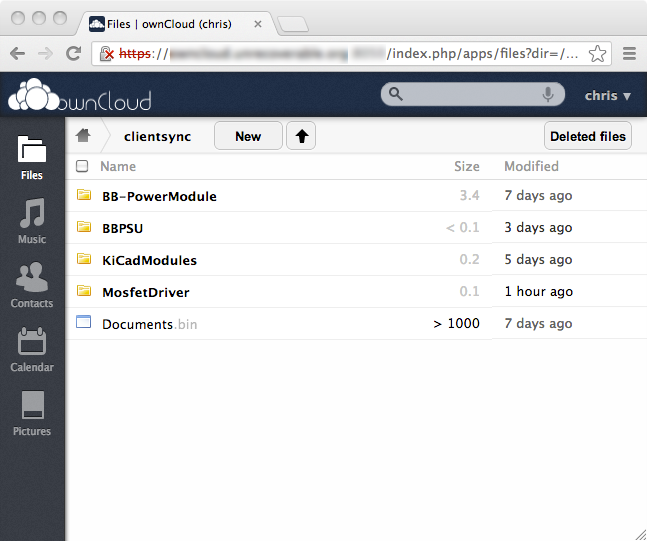Screen dimensions: 647x541
Task: Open a new browser tab
Action: [x=293, y=24]
